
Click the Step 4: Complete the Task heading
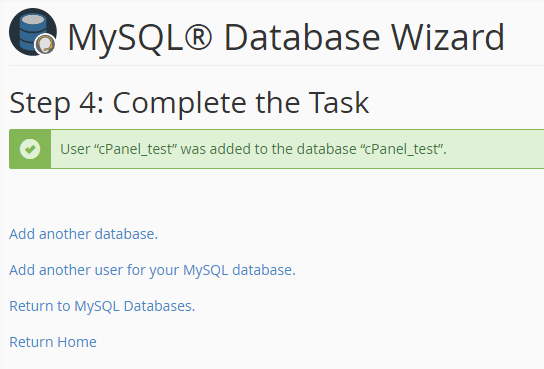click(189, 103)
